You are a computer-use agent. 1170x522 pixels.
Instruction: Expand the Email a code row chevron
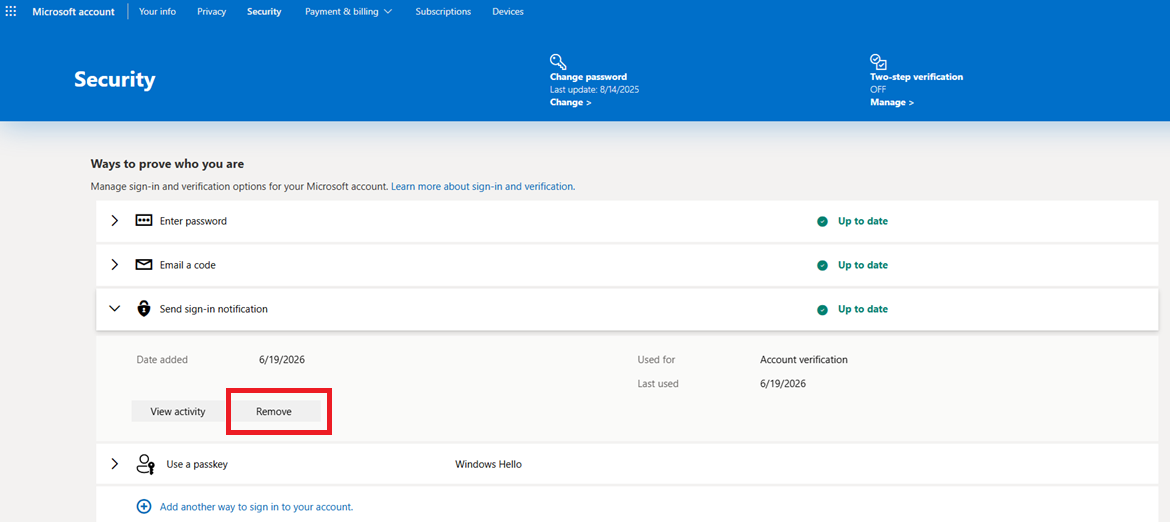114,265
